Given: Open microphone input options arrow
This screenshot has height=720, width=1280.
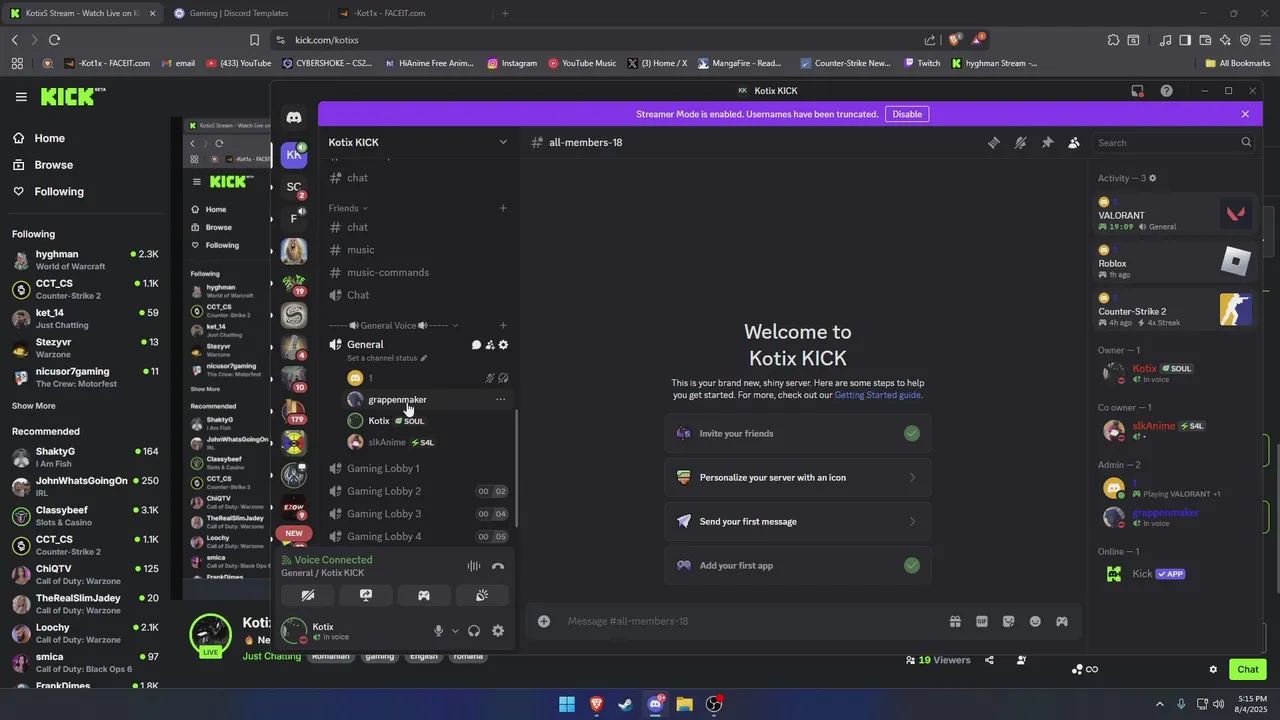Looking at the screenshot, I should pyautogui.click(x=455, y=631).
